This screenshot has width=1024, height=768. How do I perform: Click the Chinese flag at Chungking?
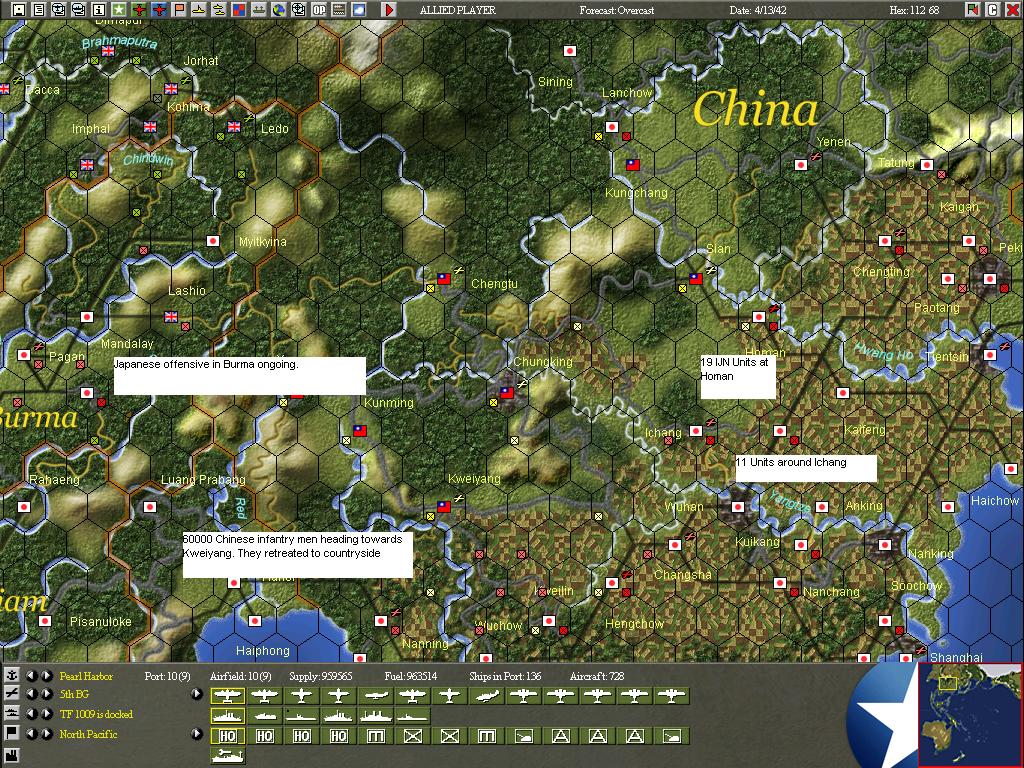pyautogui.click(x=507, y=392)
